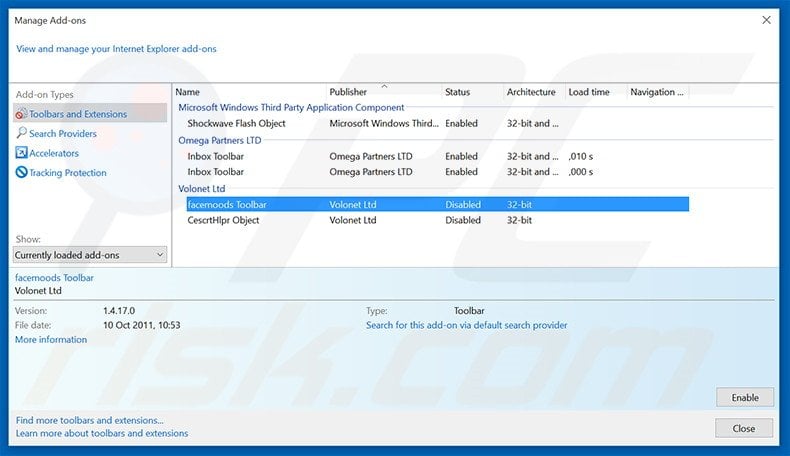Click the Toolbars and Extensions icon
This screenshot has height=456, width=790.
[x=21, y=114]
